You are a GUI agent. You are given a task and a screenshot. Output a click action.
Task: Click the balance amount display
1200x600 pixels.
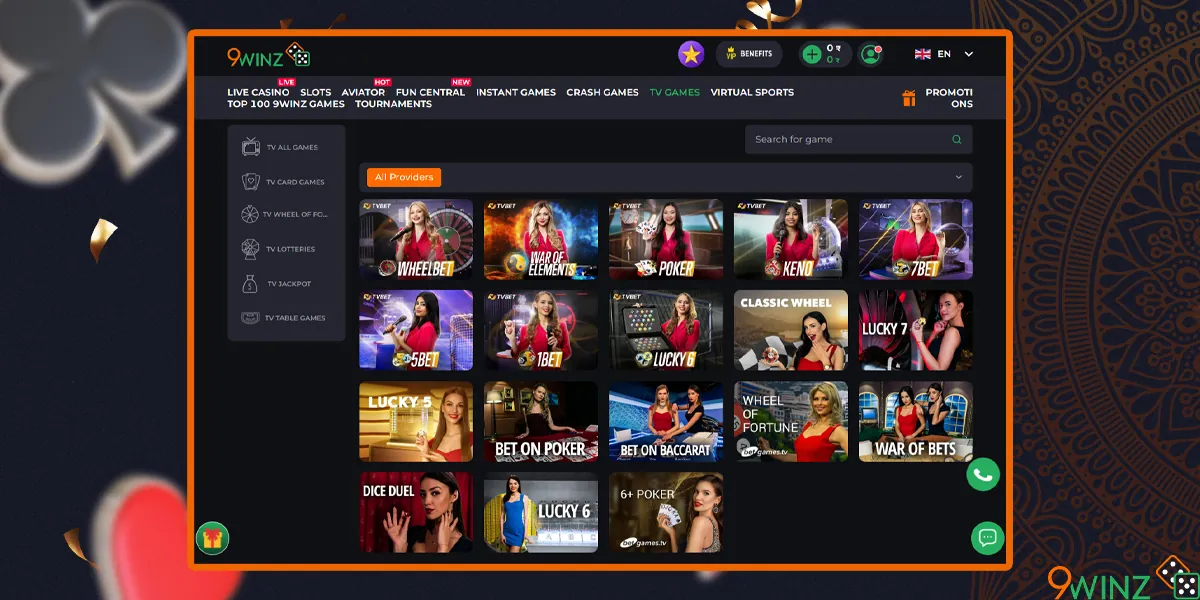(832, 54)
